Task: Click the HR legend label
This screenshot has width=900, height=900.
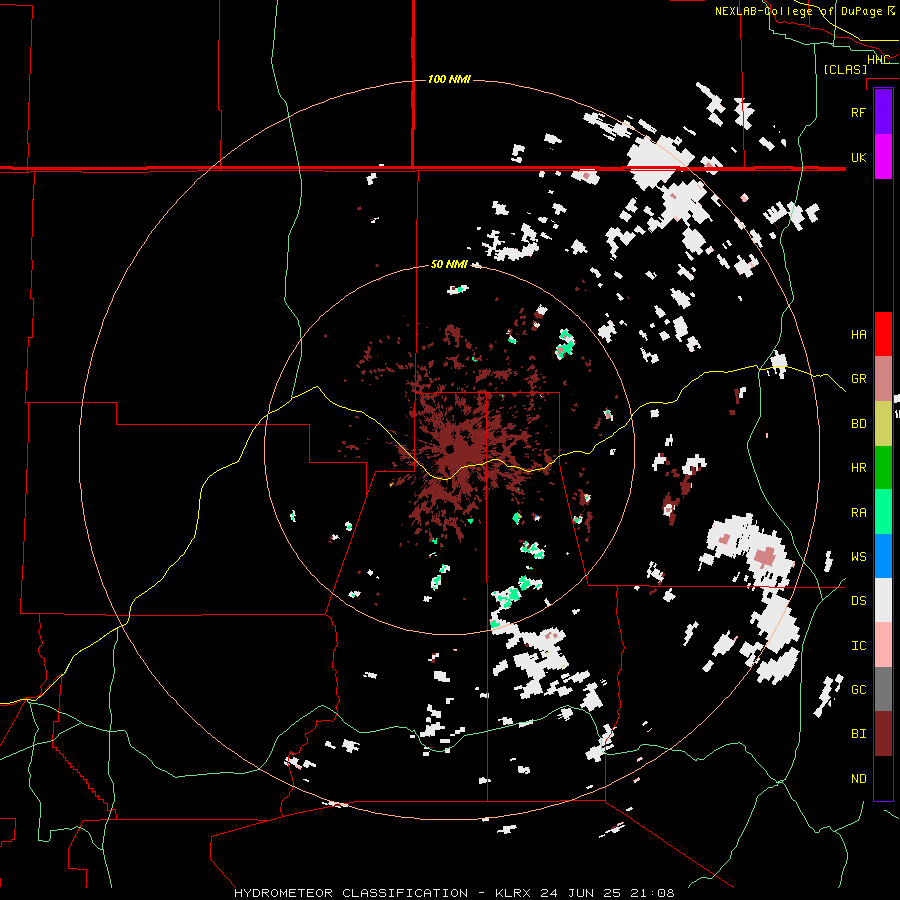Action: (858, 468)
